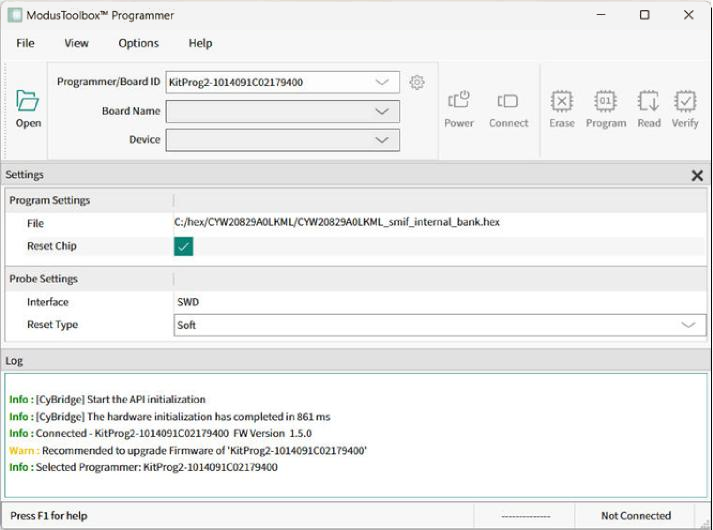
Task: Click the 'Start the API initialization' log line
Action: pos(107,399)
